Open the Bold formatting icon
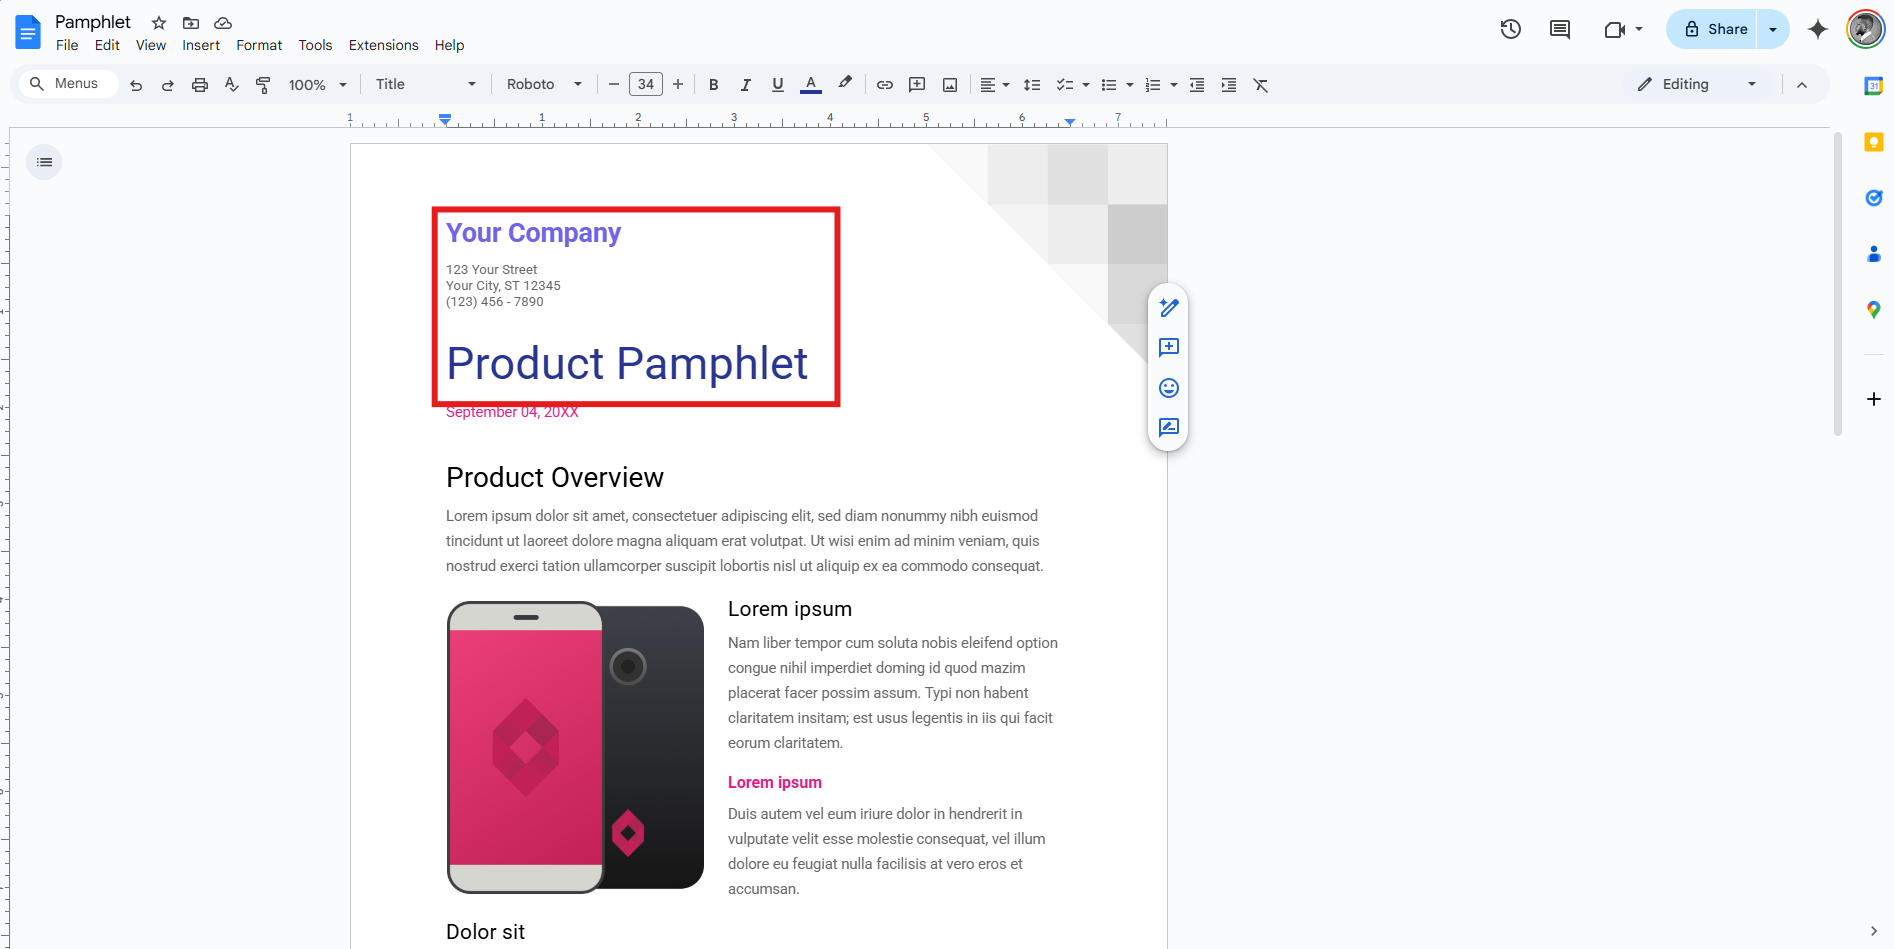This screenshot has height=949, width=1894. pos(713,84)
